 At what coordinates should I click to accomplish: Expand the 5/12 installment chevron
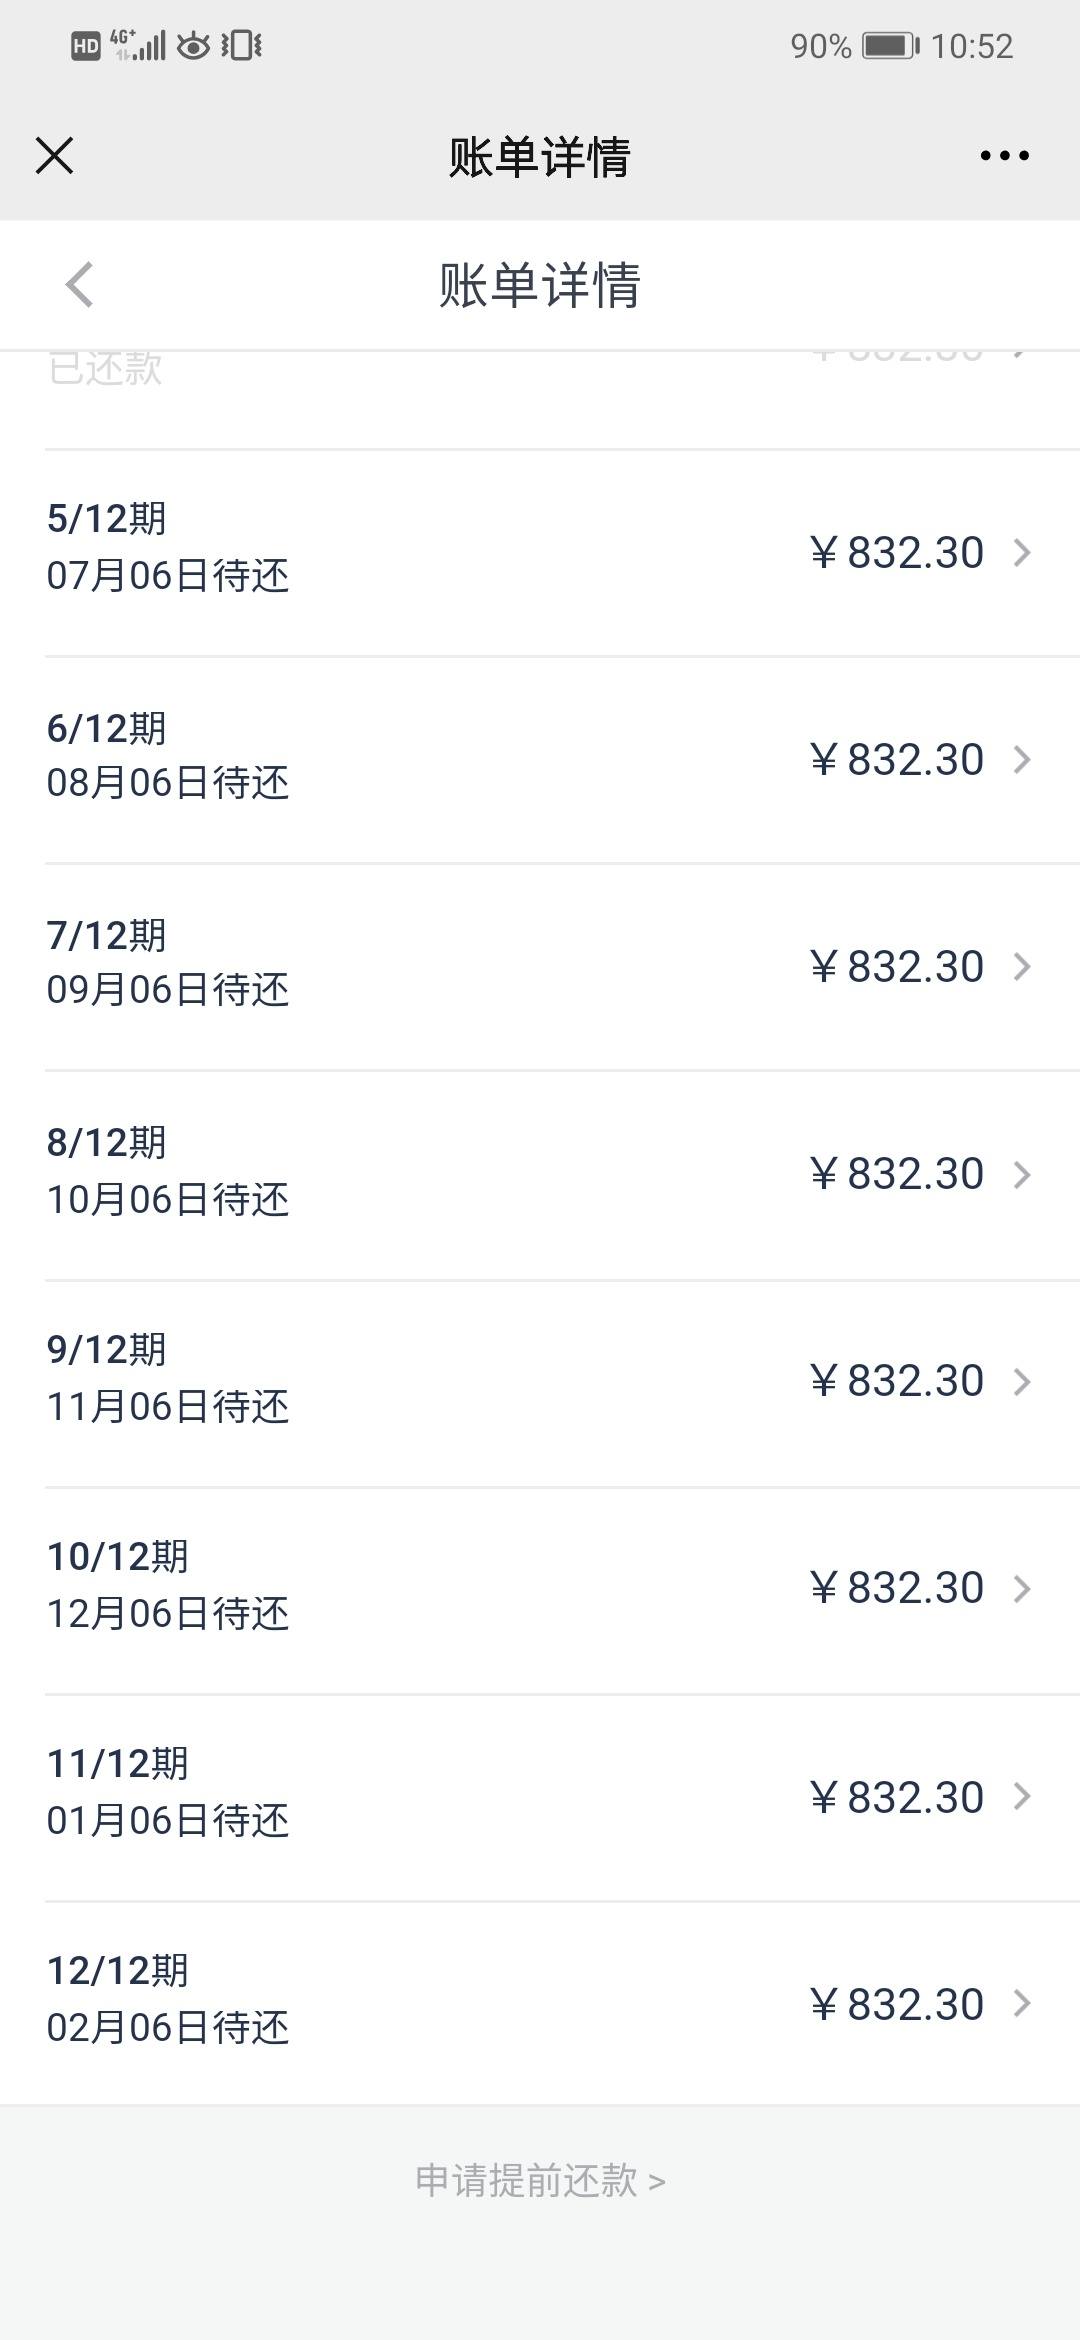point(1022,553)
